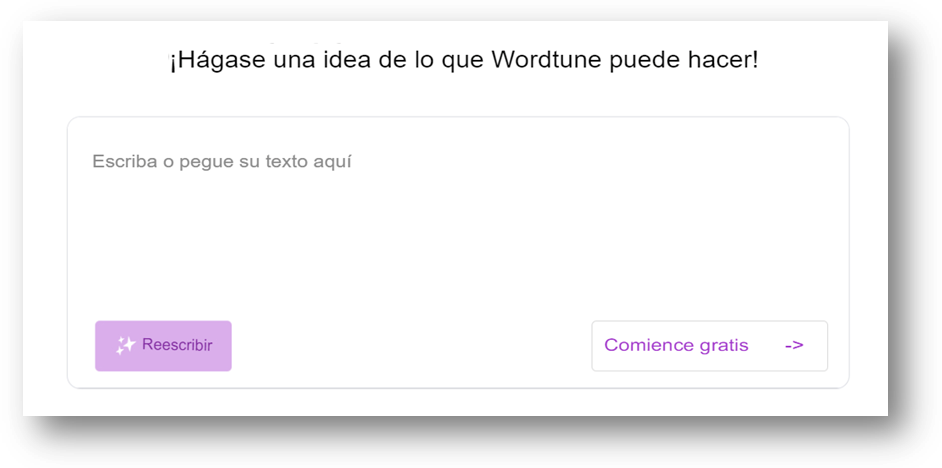Open the Comience gratis link
This screenshot has width=942, height=468.
point(710,346)
